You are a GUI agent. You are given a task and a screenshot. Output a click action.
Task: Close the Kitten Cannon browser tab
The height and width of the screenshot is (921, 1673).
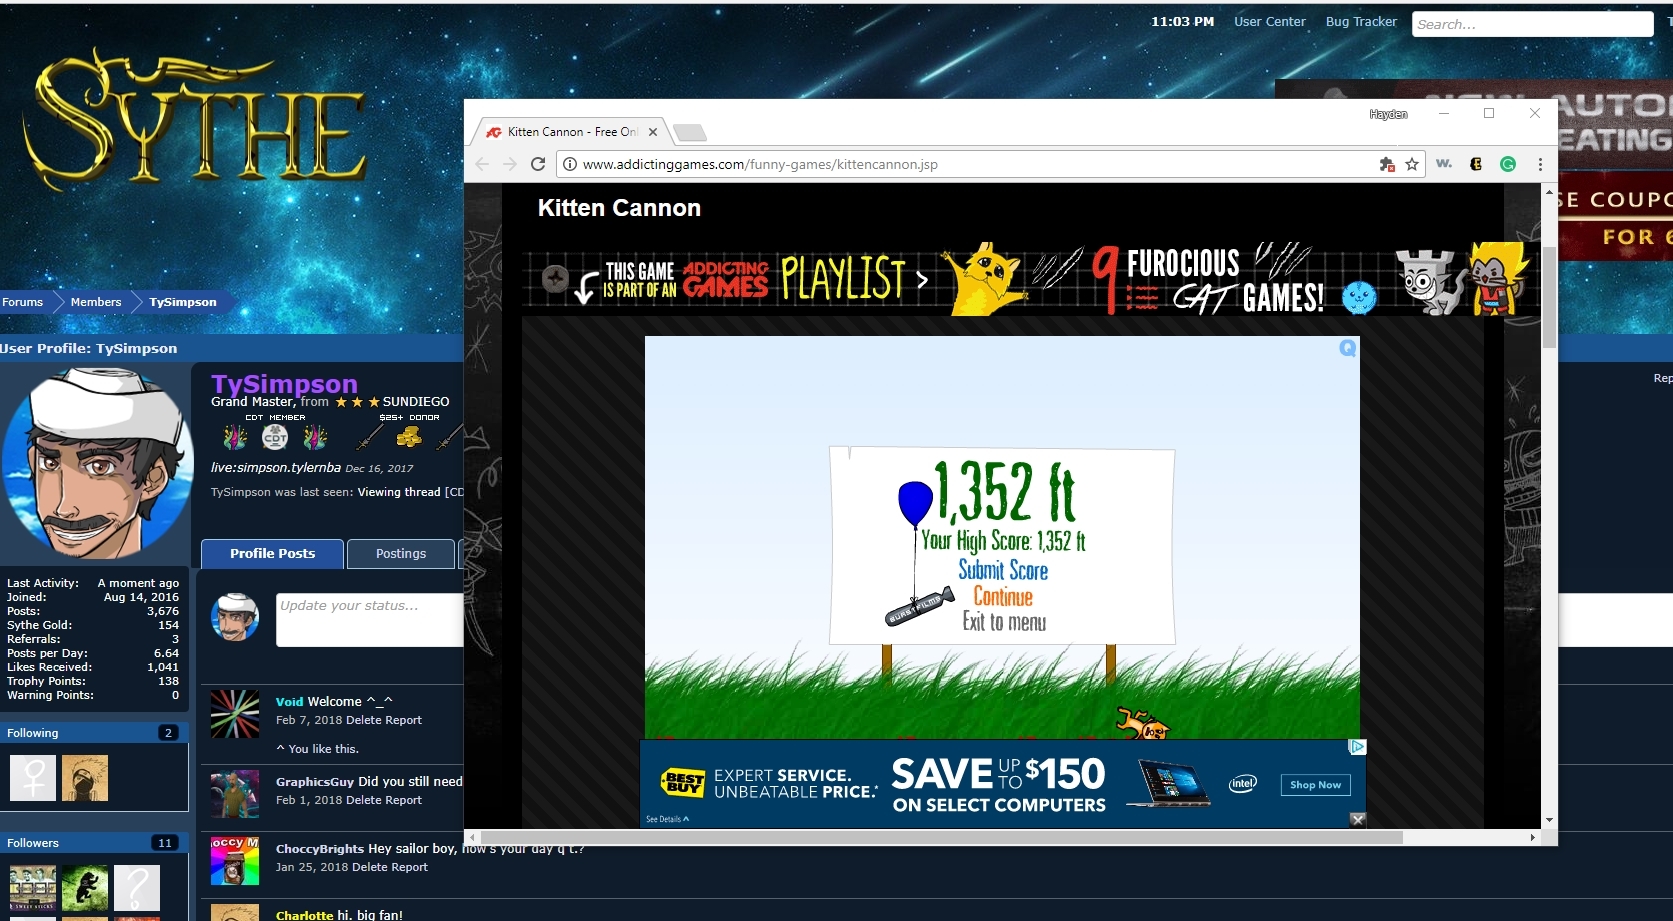[653, 132]
